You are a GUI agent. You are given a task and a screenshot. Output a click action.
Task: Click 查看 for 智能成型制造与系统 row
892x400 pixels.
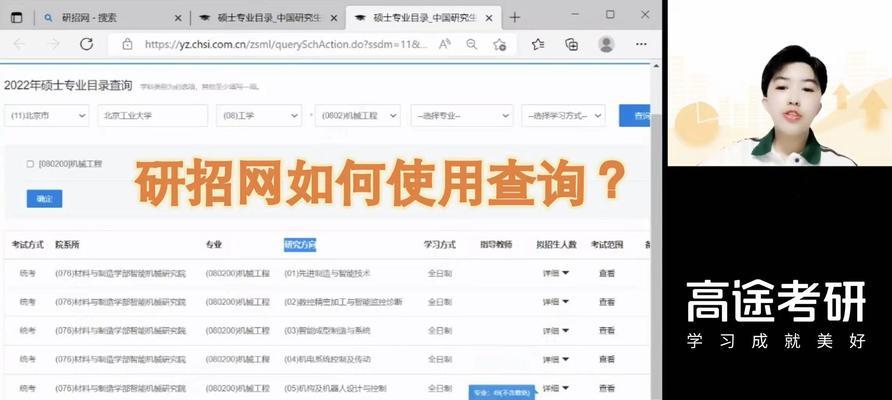(607, 331)
